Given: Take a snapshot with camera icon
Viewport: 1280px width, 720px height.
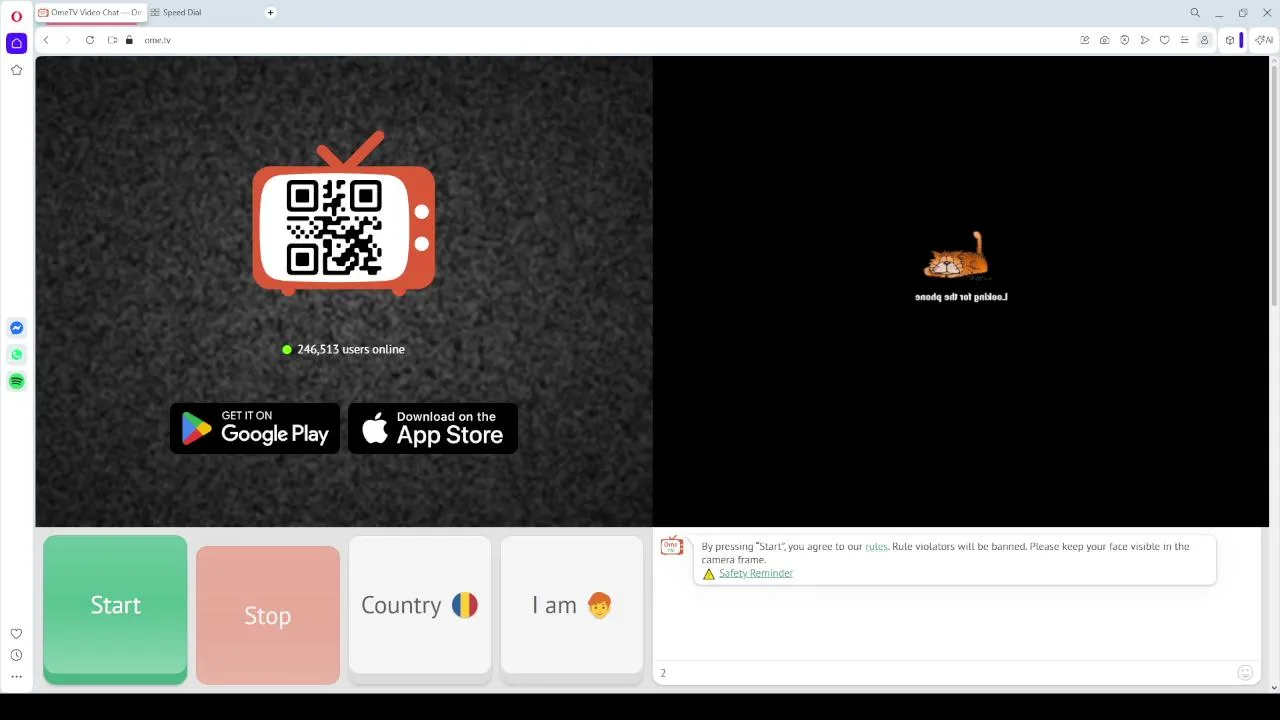Looking at the screenshot, I should pyautogui.click(x=1104, y=40).
